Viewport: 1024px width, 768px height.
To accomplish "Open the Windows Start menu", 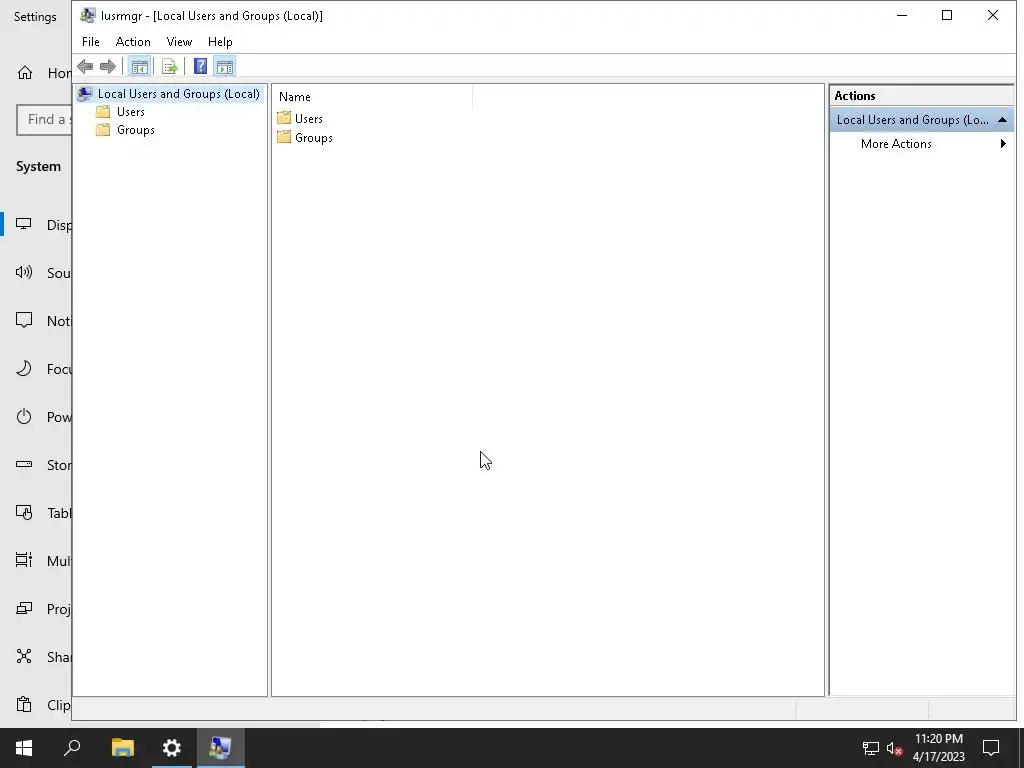I will [x=24, y=748].
